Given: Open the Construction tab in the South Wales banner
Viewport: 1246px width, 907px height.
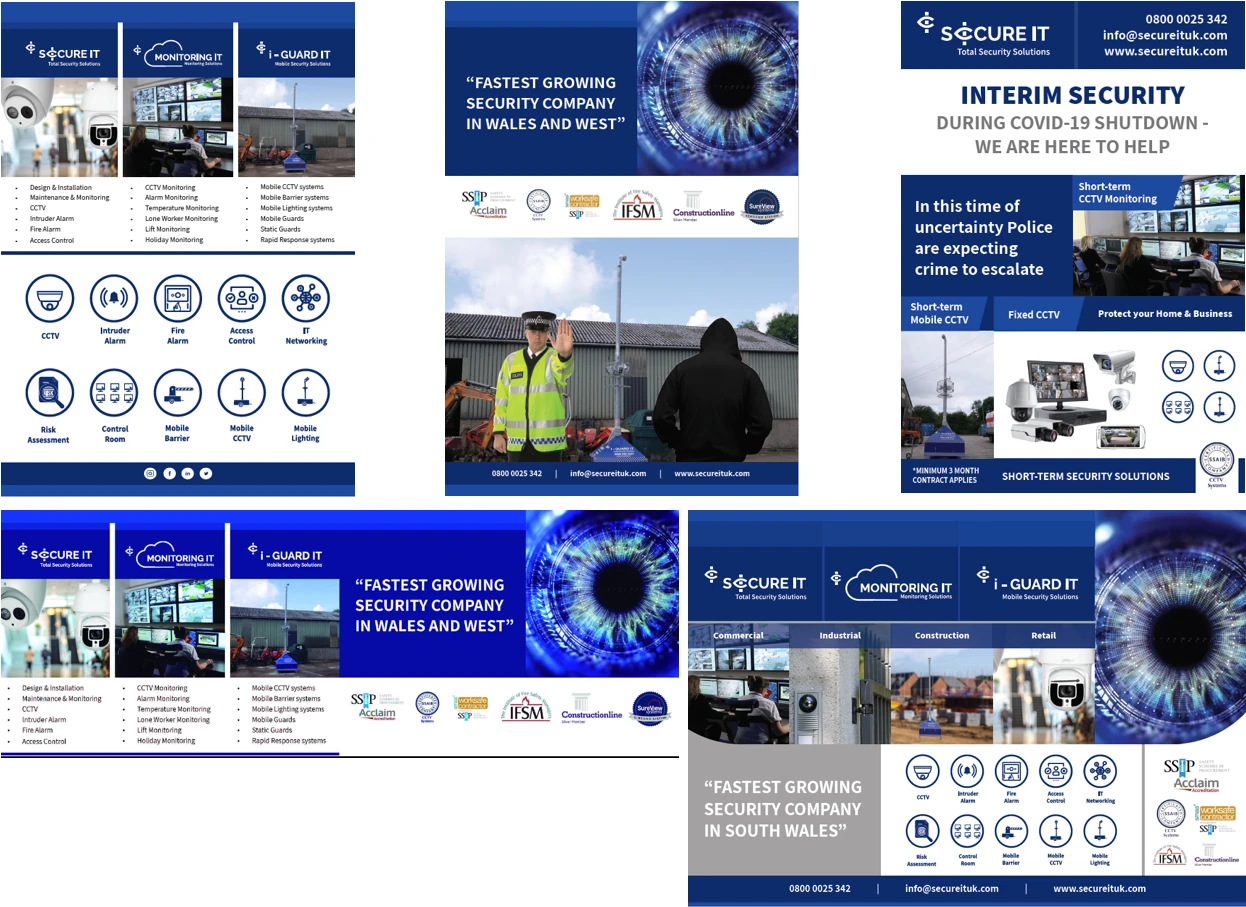Looking at the screenshot, I should coord(942,635).
